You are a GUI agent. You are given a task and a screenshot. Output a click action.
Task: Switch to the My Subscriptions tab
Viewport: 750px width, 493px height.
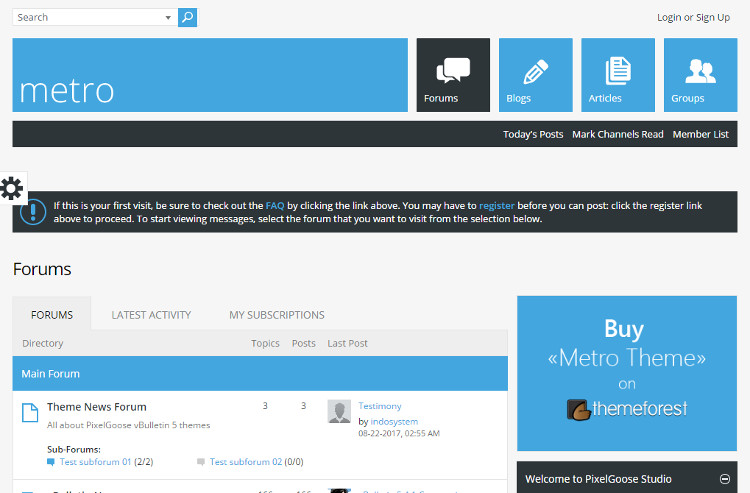click(277, 315)
